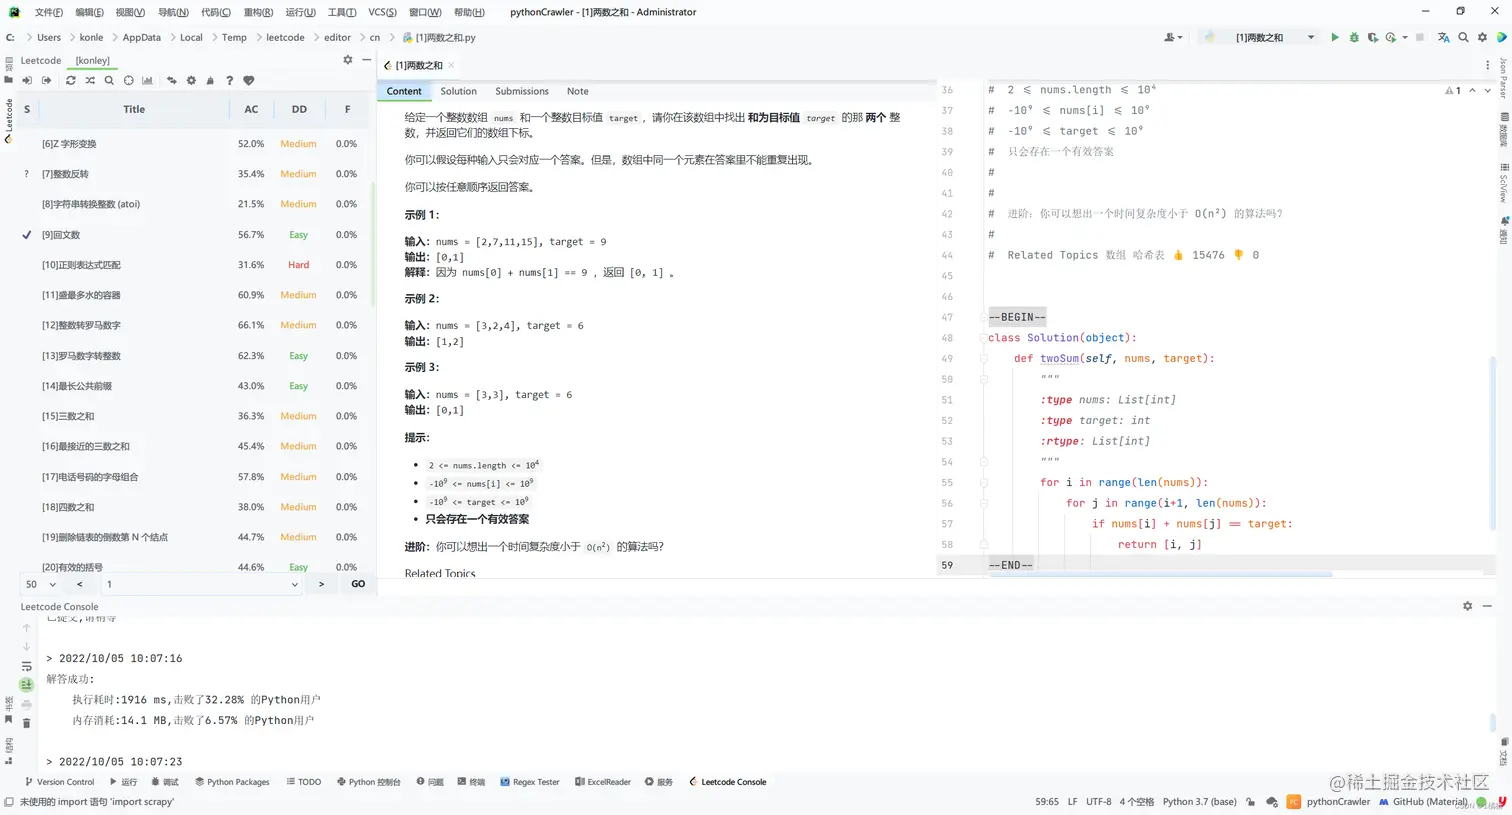This screenshot has width=1512, height=815.
Task: Click the line position 59:65 indicator
Action: point(1046,801)
